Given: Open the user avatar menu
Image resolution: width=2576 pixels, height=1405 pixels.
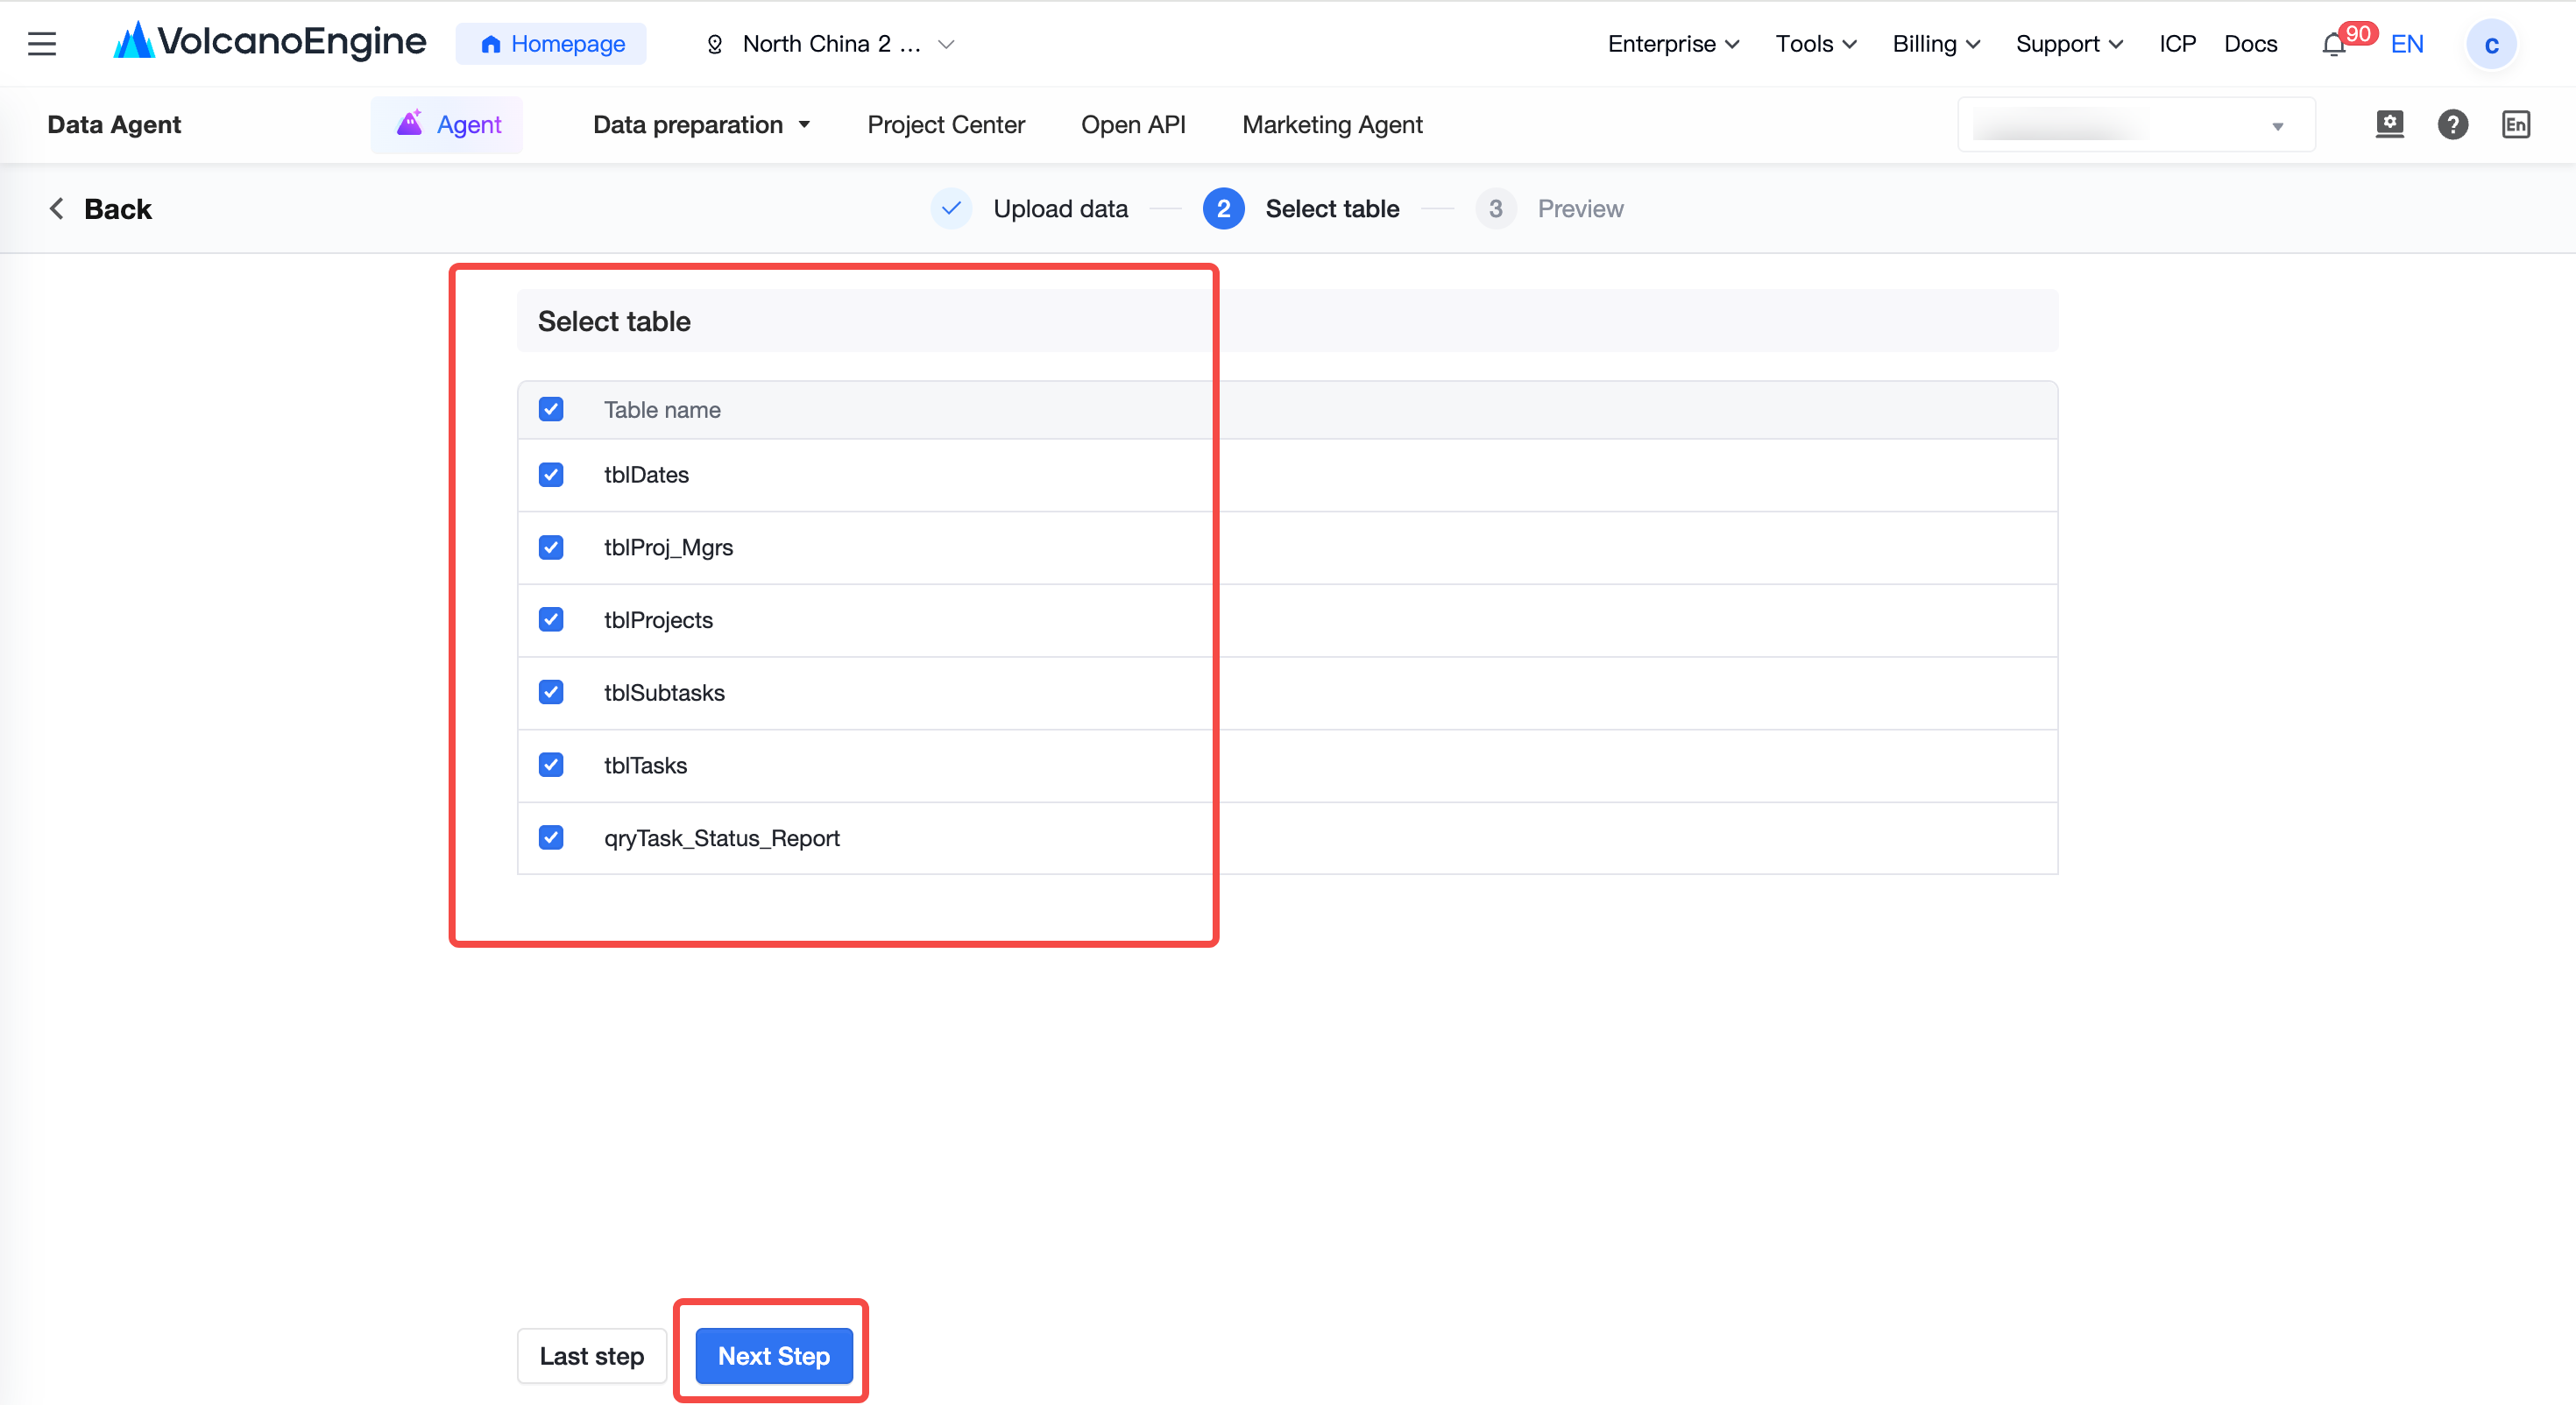Looking at the screenshot, I should click(x=2490, y=44).
